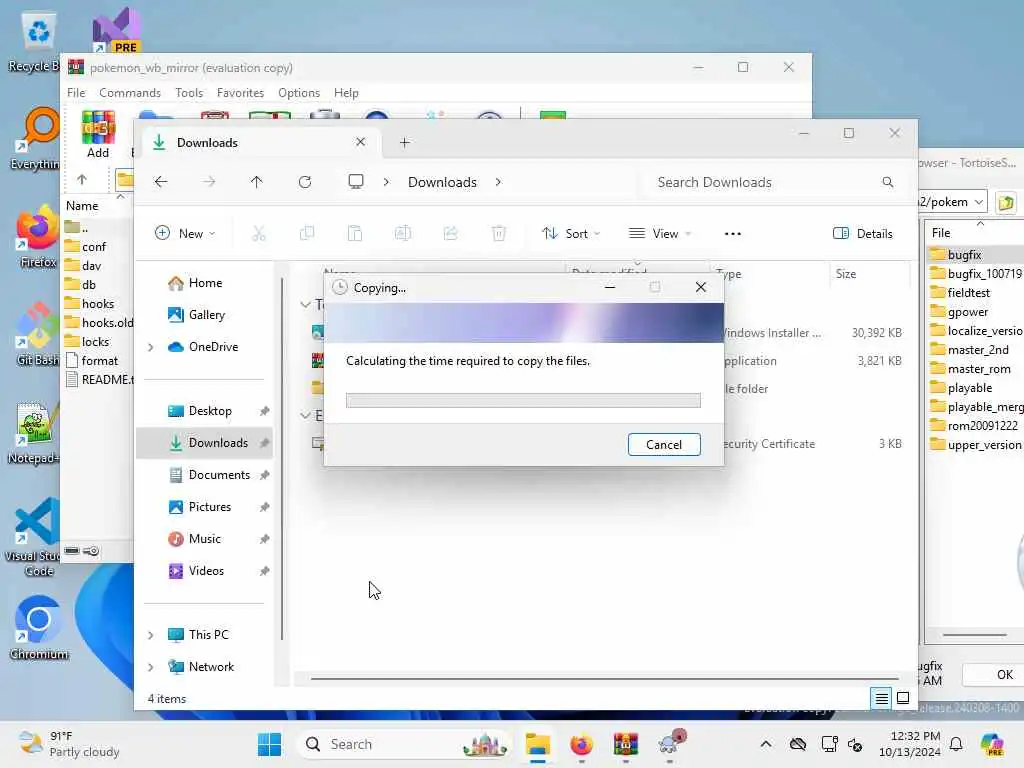Close the Downloads tab
The image size is (1024, 768).
pos(360,142)
